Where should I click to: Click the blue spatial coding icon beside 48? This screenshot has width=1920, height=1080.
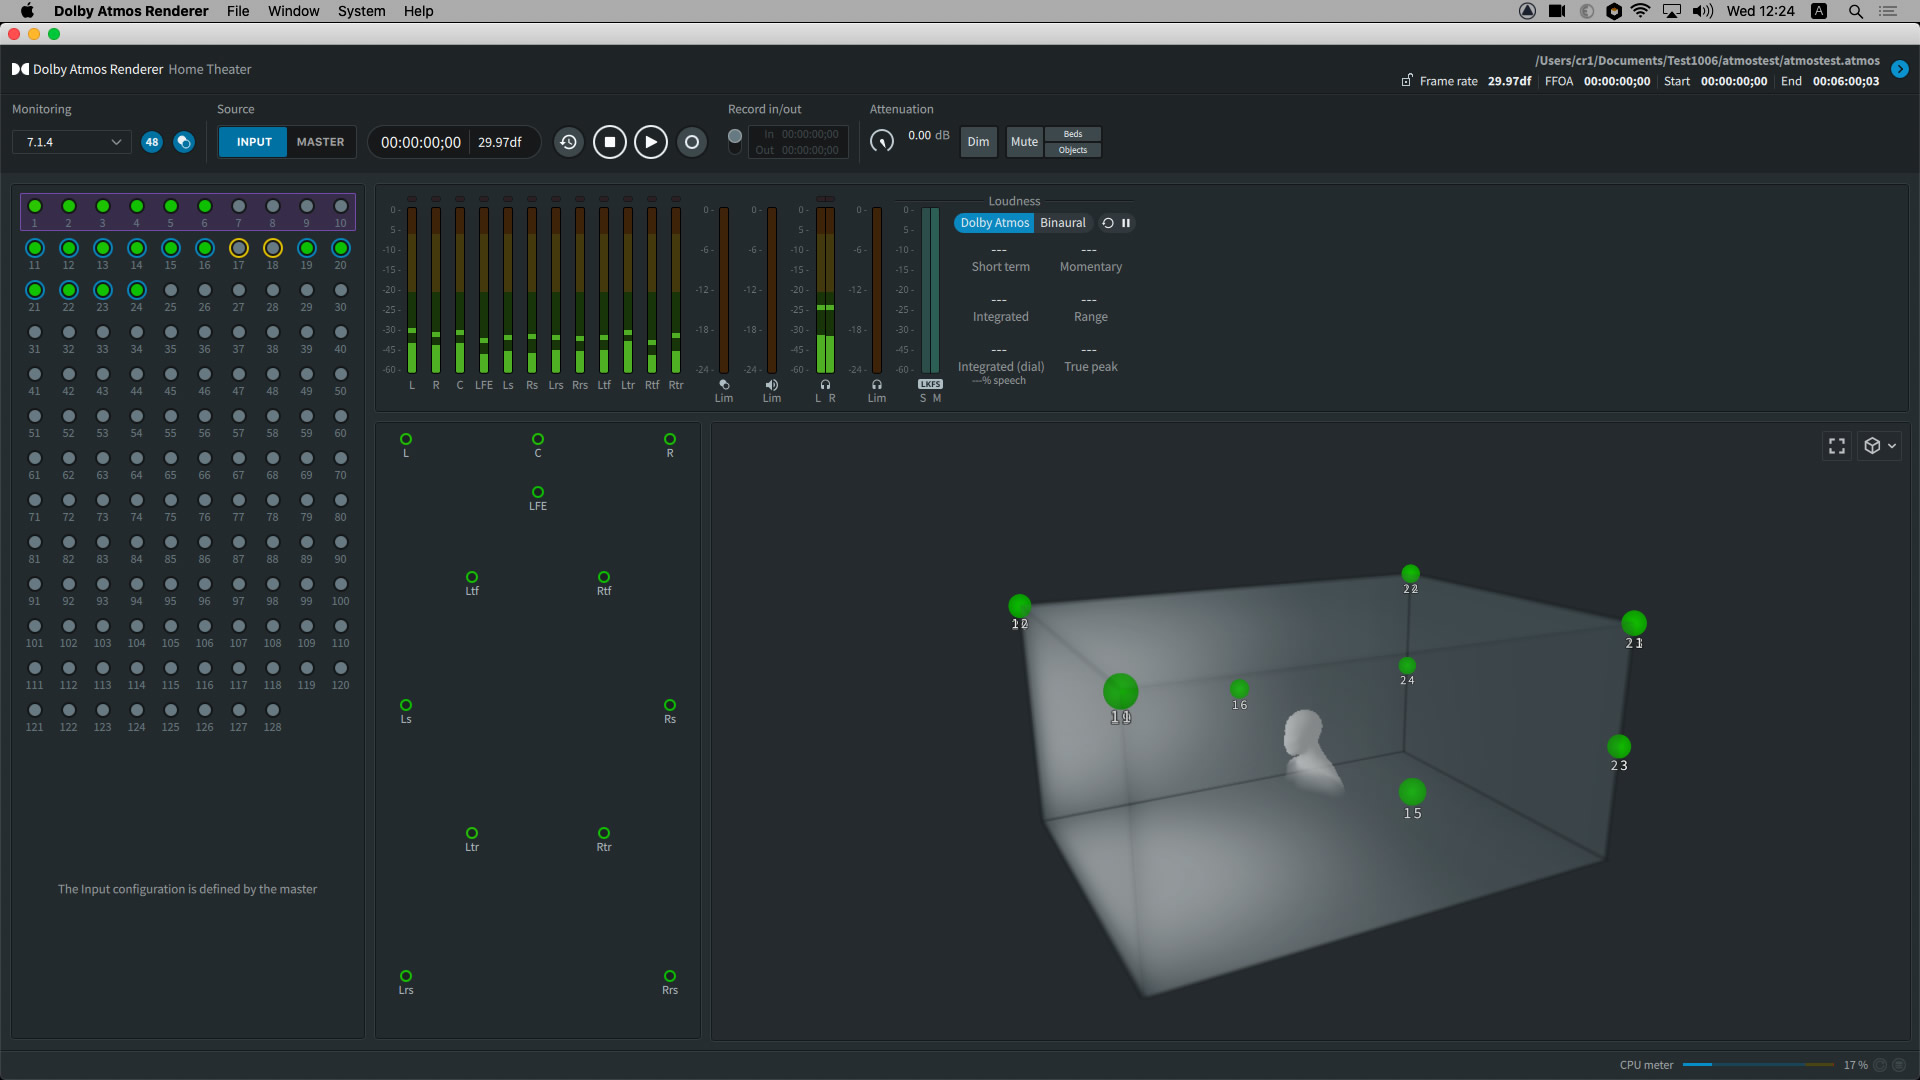click(x=184, y=142)
